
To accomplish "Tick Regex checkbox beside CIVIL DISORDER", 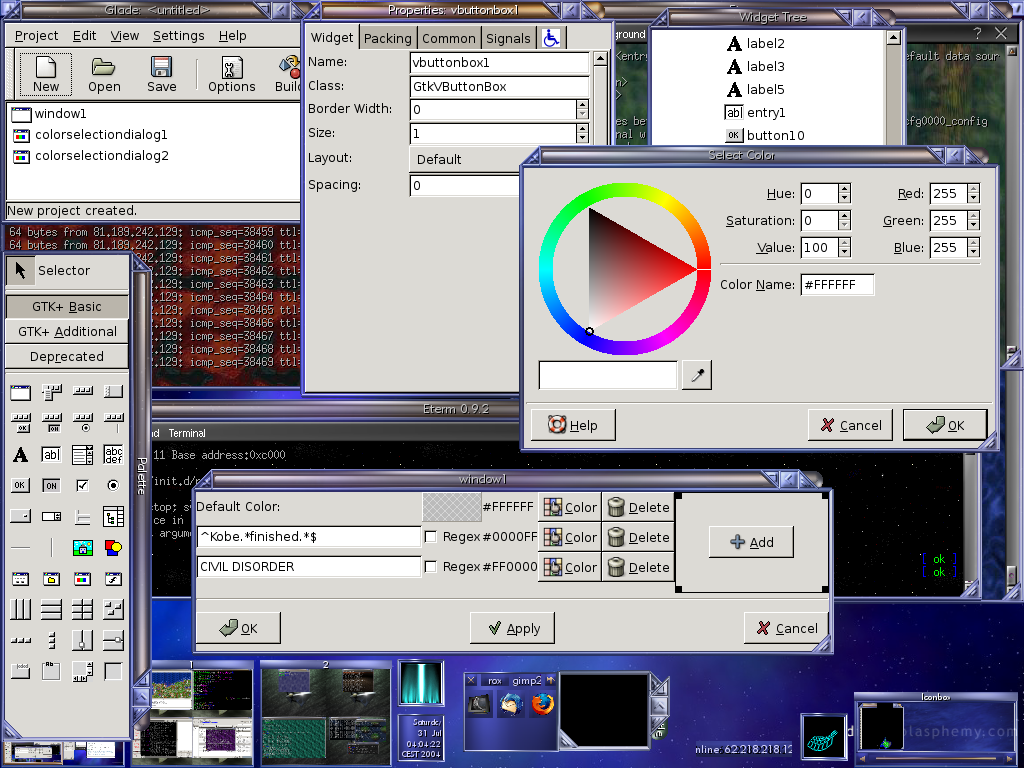I will click(x=430, y=567).
